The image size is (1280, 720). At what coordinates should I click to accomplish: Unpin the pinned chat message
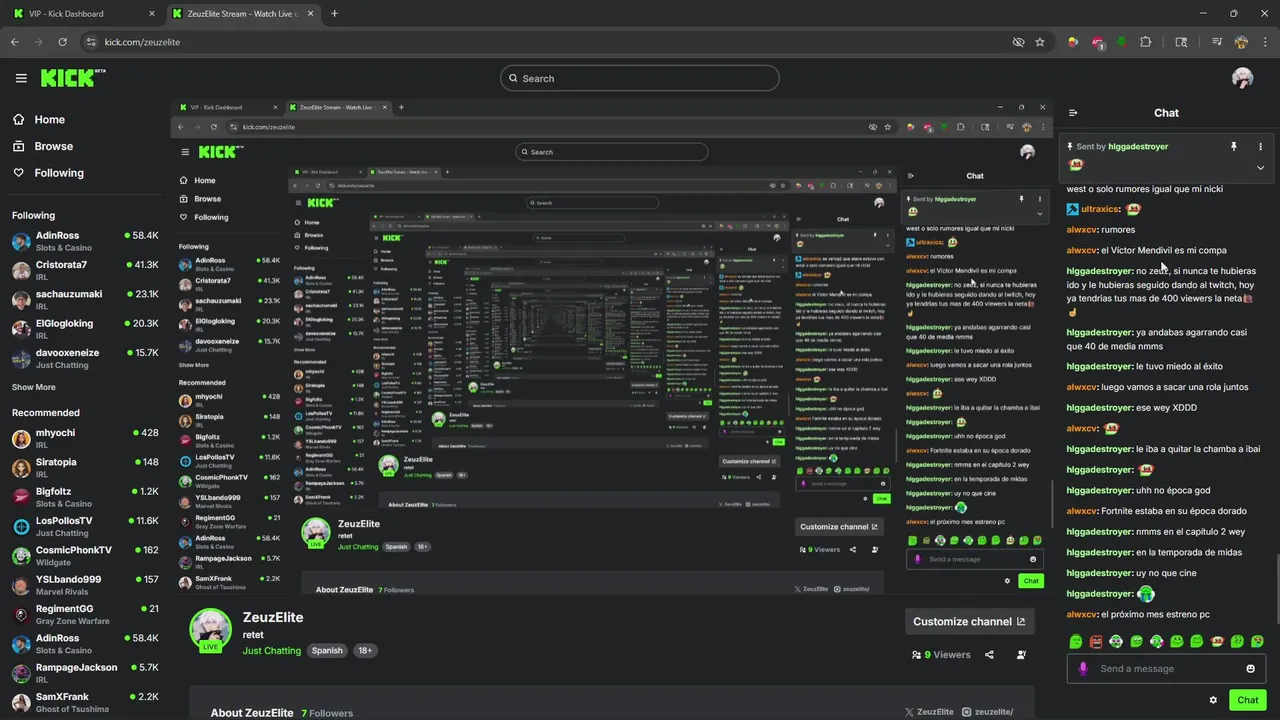pyautogui.click(x=1233, y=146)
